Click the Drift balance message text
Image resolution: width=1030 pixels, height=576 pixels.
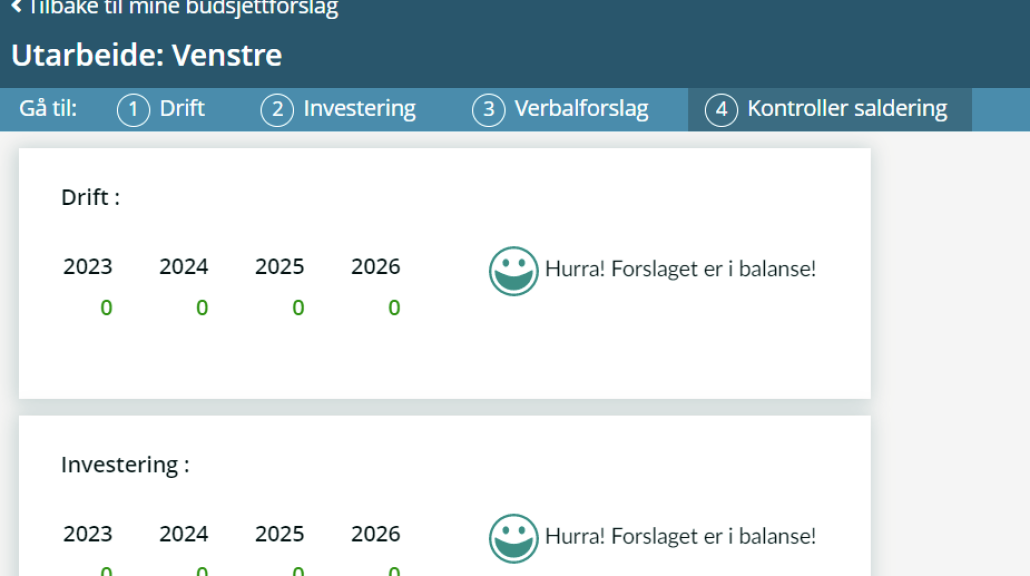(x=681, y=269)
